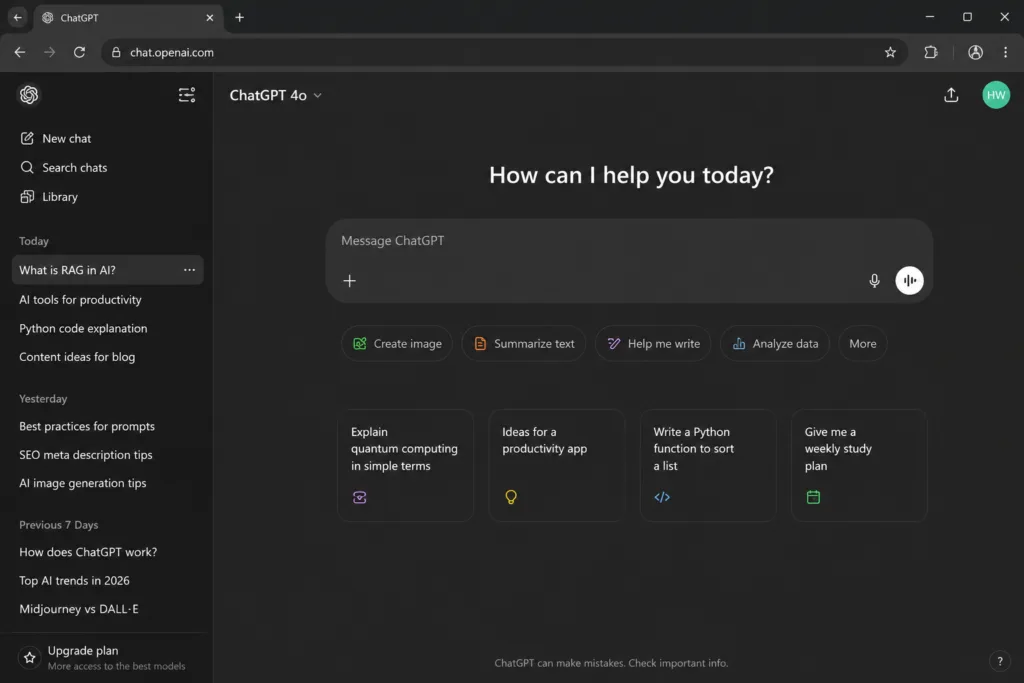Select Write a Python function card
1024x683 pixels.
[x=708, y=465]
